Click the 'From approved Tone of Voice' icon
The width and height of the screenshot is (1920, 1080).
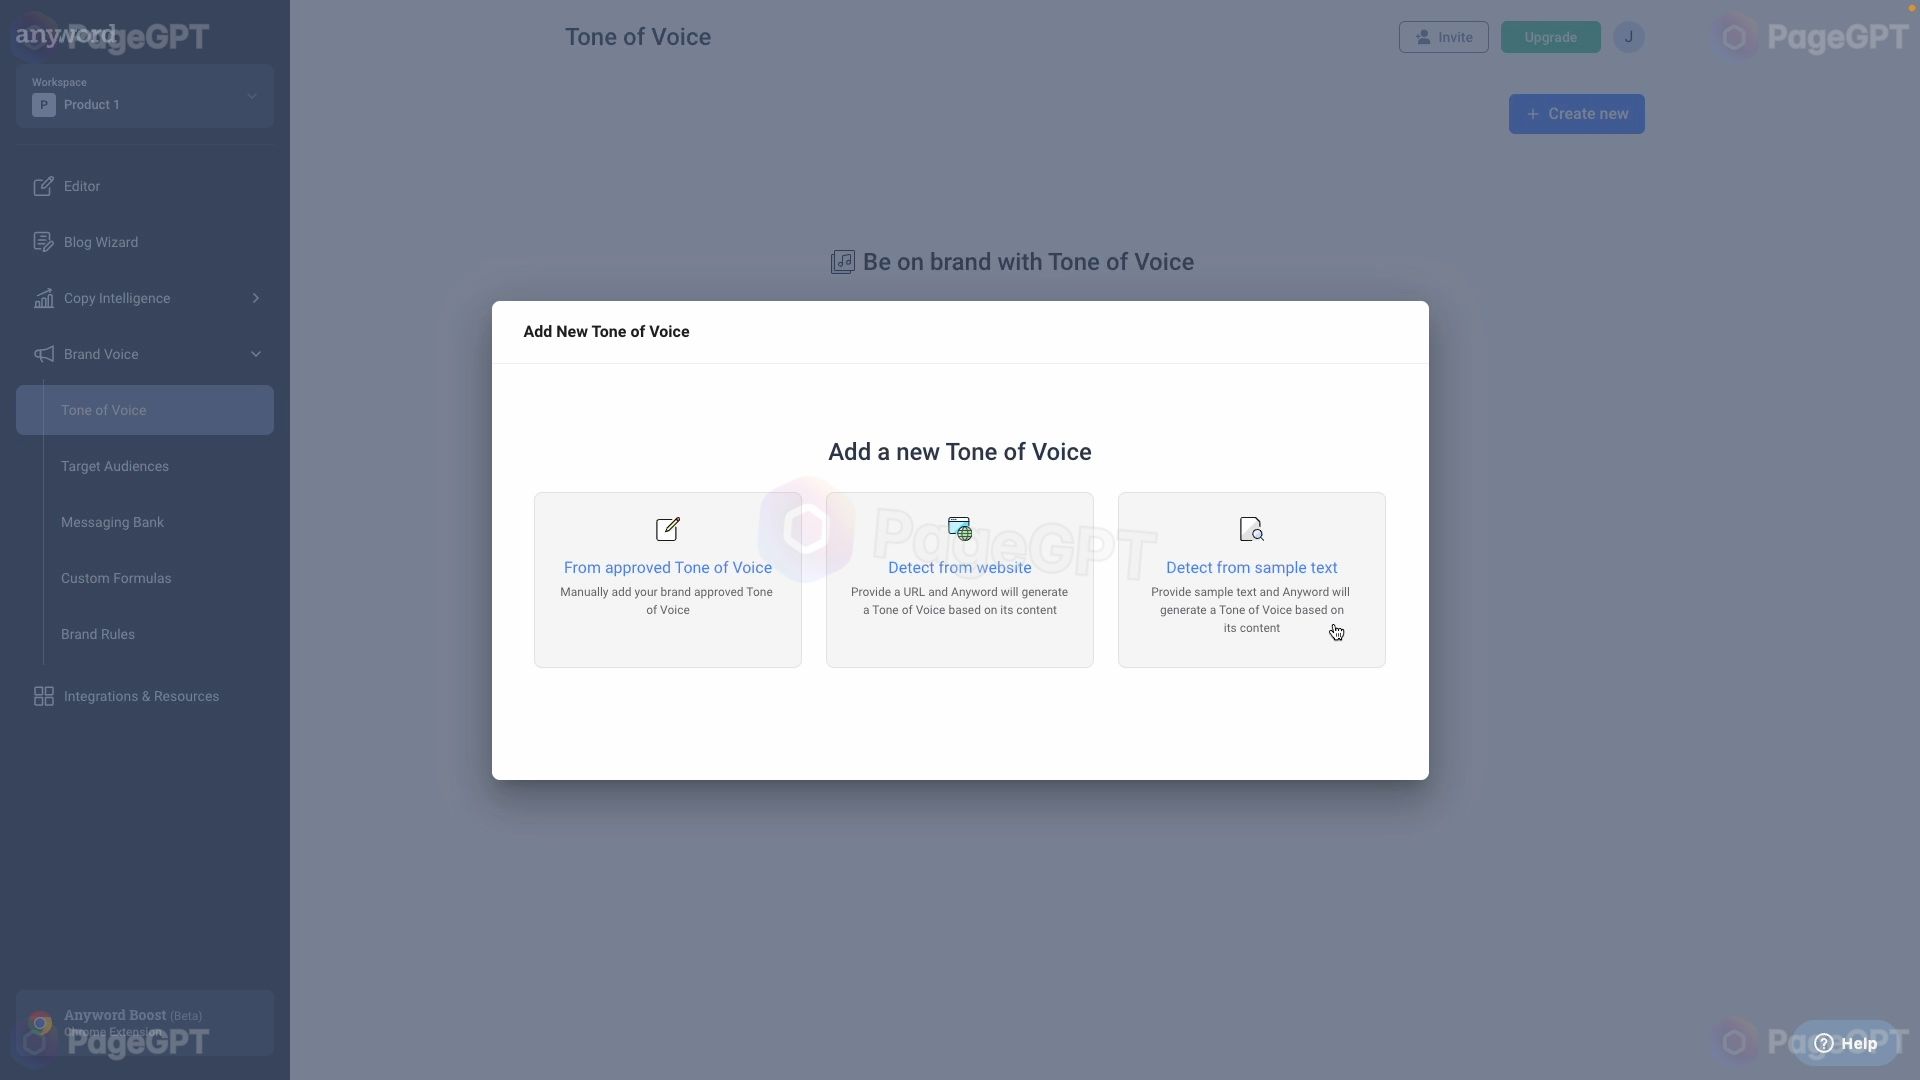coord(667,531)
